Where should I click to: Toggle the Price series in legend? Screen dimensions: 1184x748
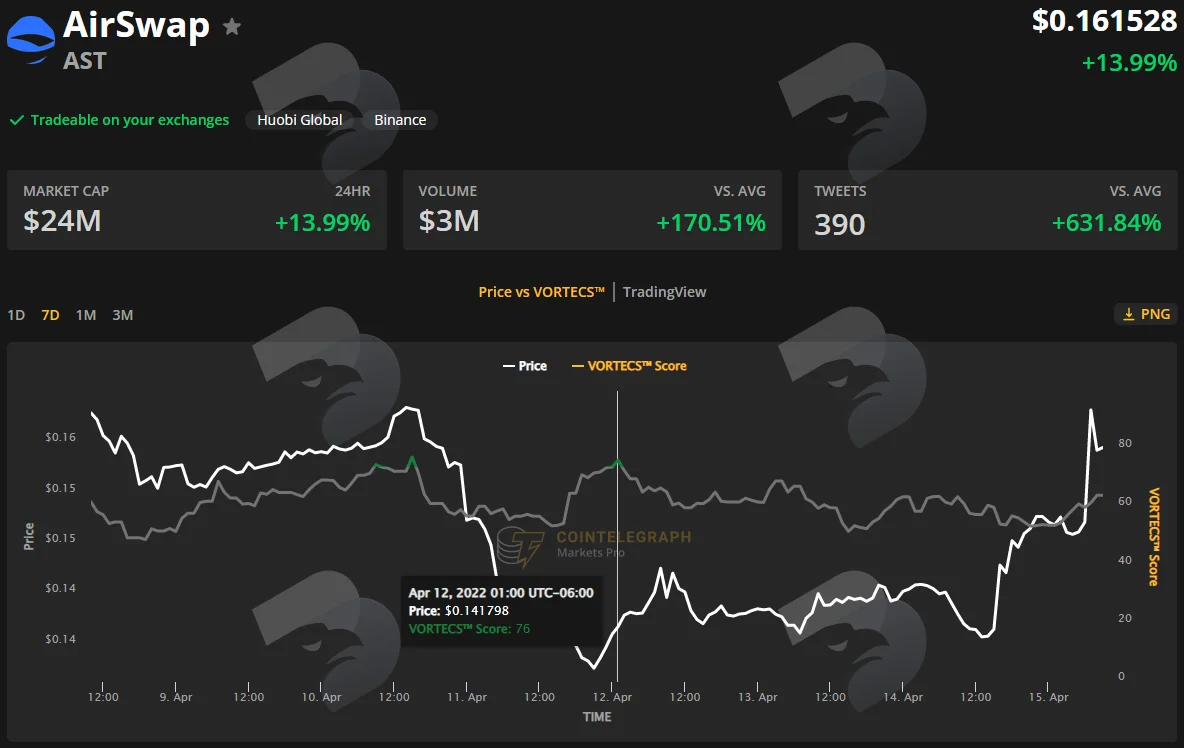pyautogui.click(x=525, y=366)
